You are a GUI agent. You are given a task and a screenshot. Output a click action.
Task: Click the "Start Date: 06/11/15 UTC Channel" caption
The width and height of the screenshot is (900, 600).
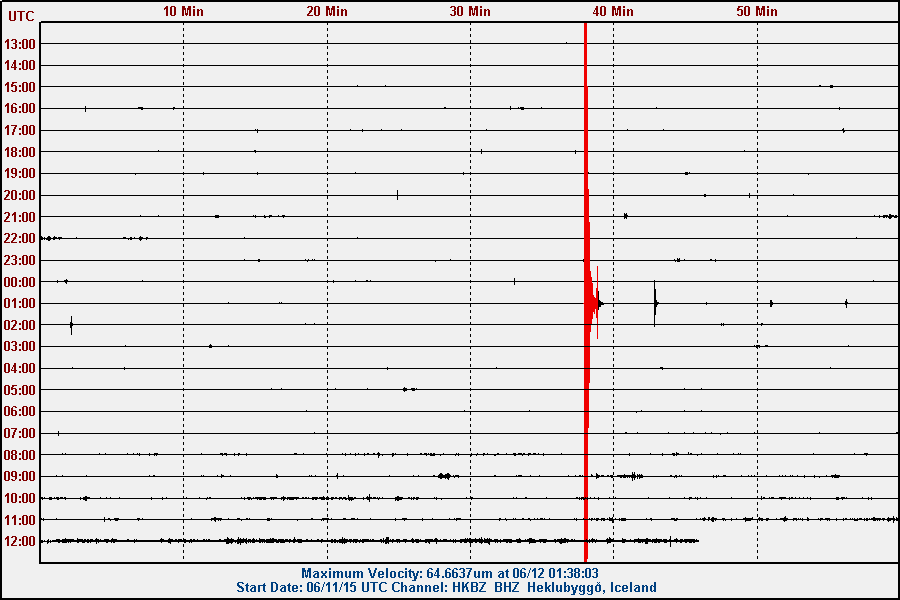tap(342, 587)
